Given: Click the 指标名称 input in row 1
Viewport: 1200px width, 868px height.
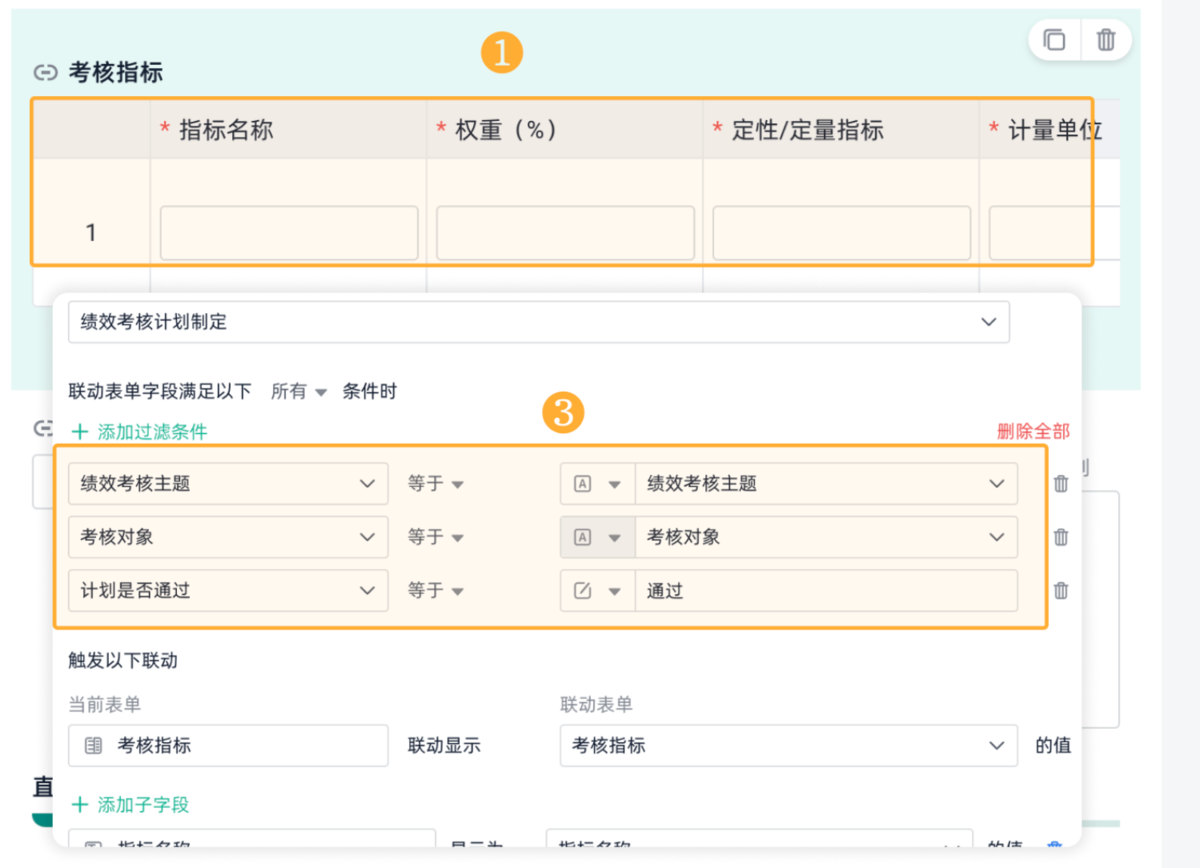Looking at the screenshot, I should (x=289, y=233).
